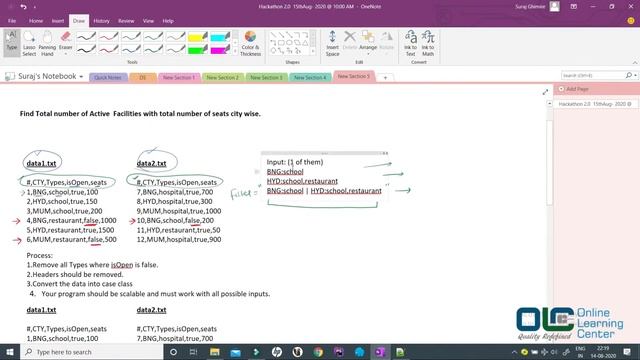Click the Suraj Ghimire account avatar
640x360 pixels.
(554, 7)
